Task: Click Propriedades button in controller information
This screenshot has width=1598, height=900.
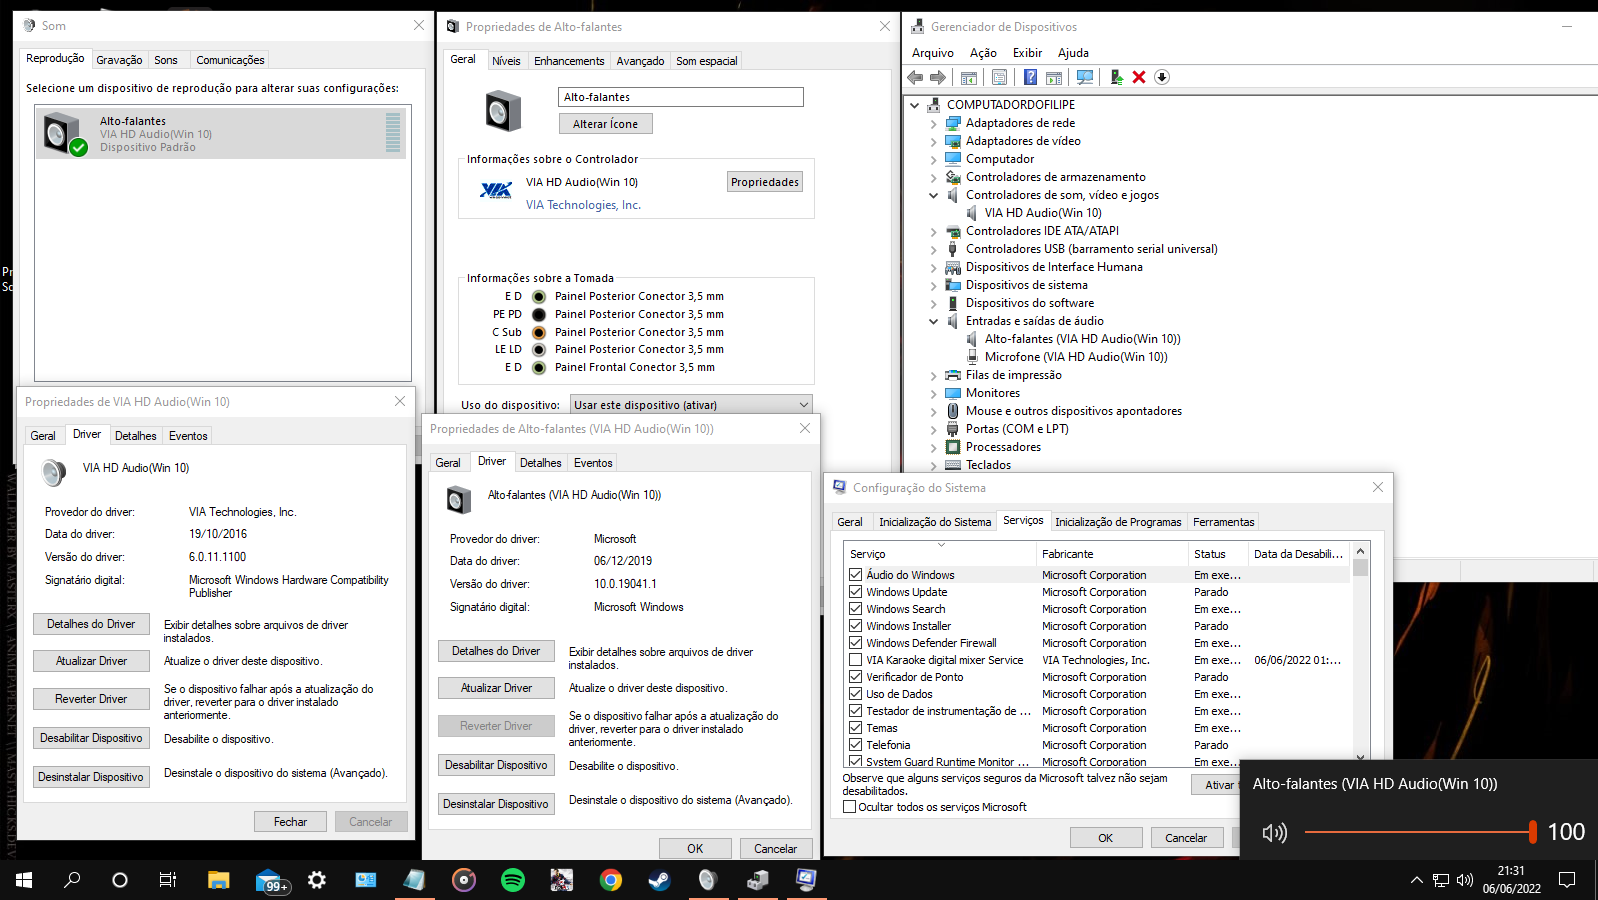Action: (x=765, y=182)
